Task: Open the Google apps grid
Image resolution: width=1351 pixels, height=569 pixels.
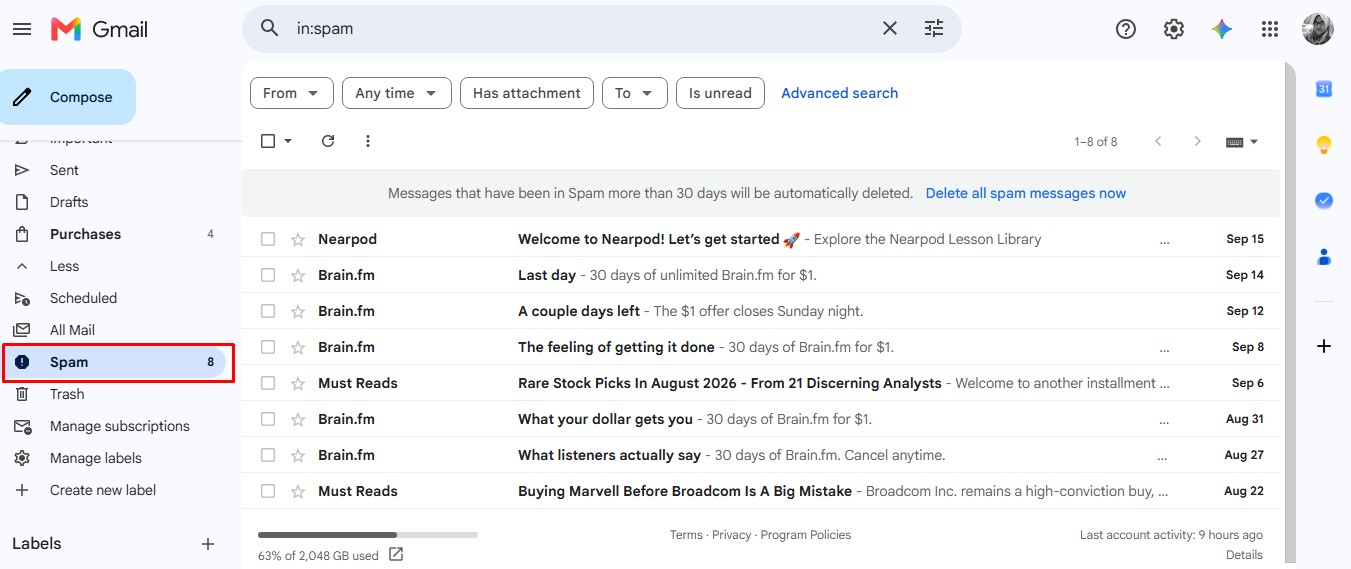Action: pos(1270,29)
